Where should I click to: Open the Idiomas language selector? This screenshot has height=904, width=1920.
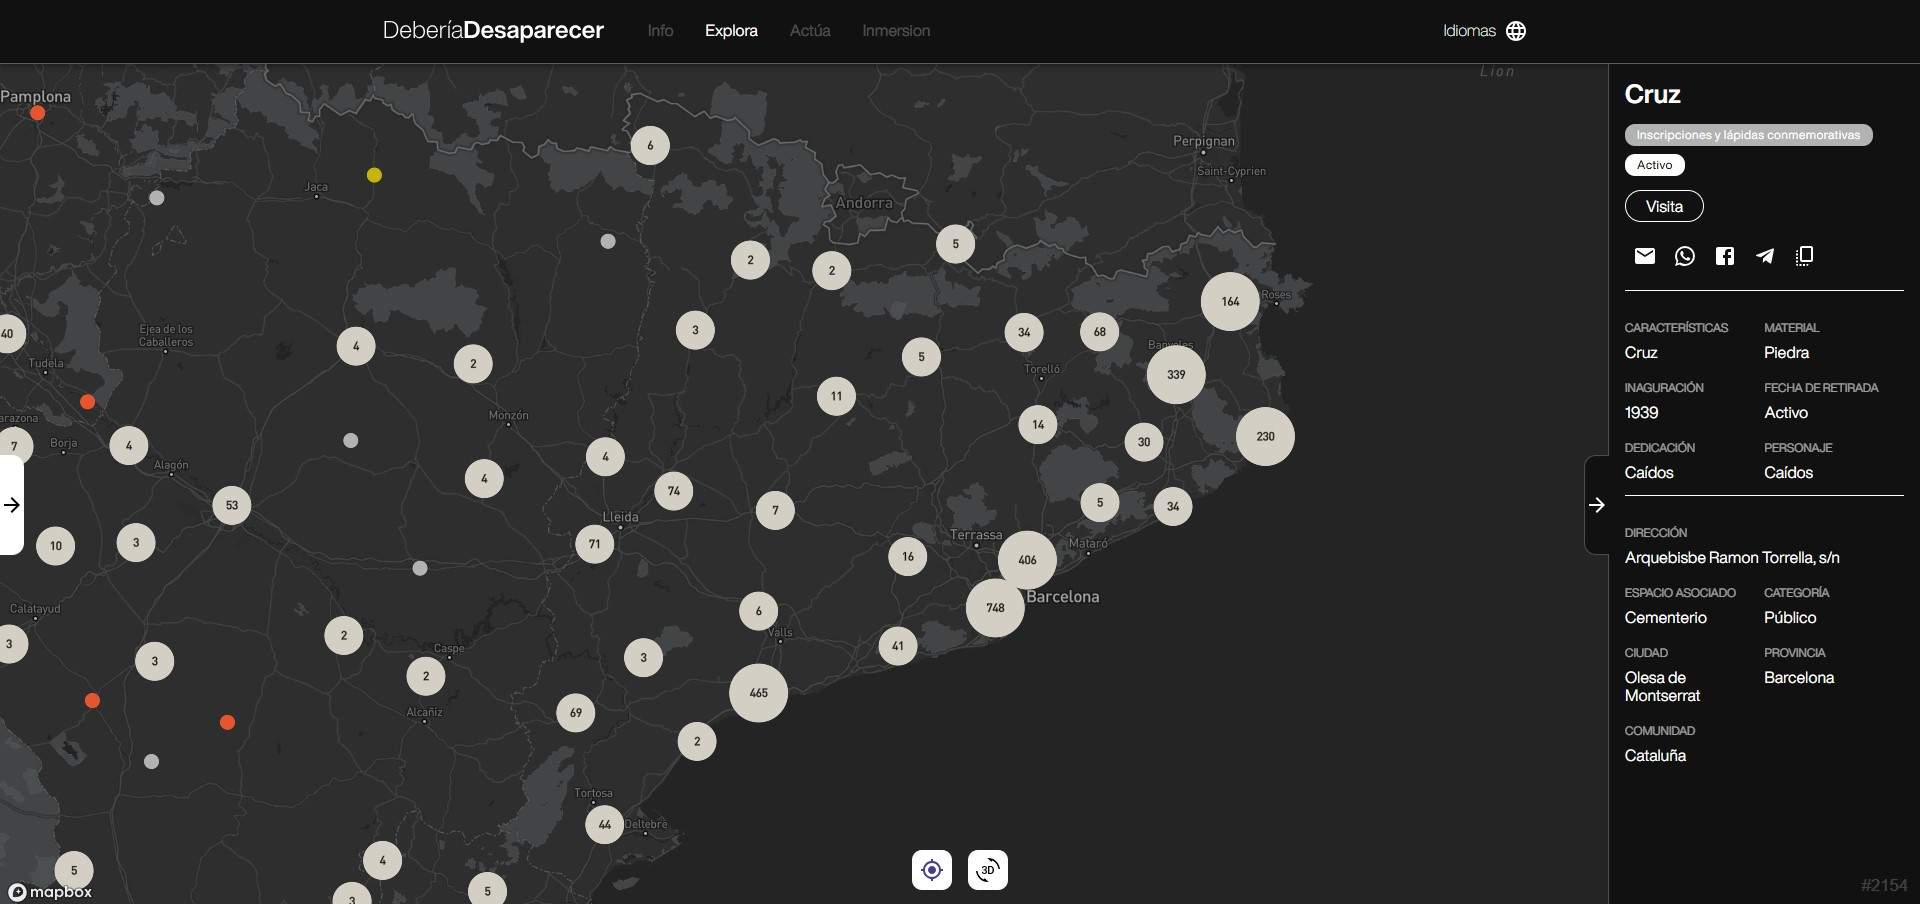[1484, 31]
